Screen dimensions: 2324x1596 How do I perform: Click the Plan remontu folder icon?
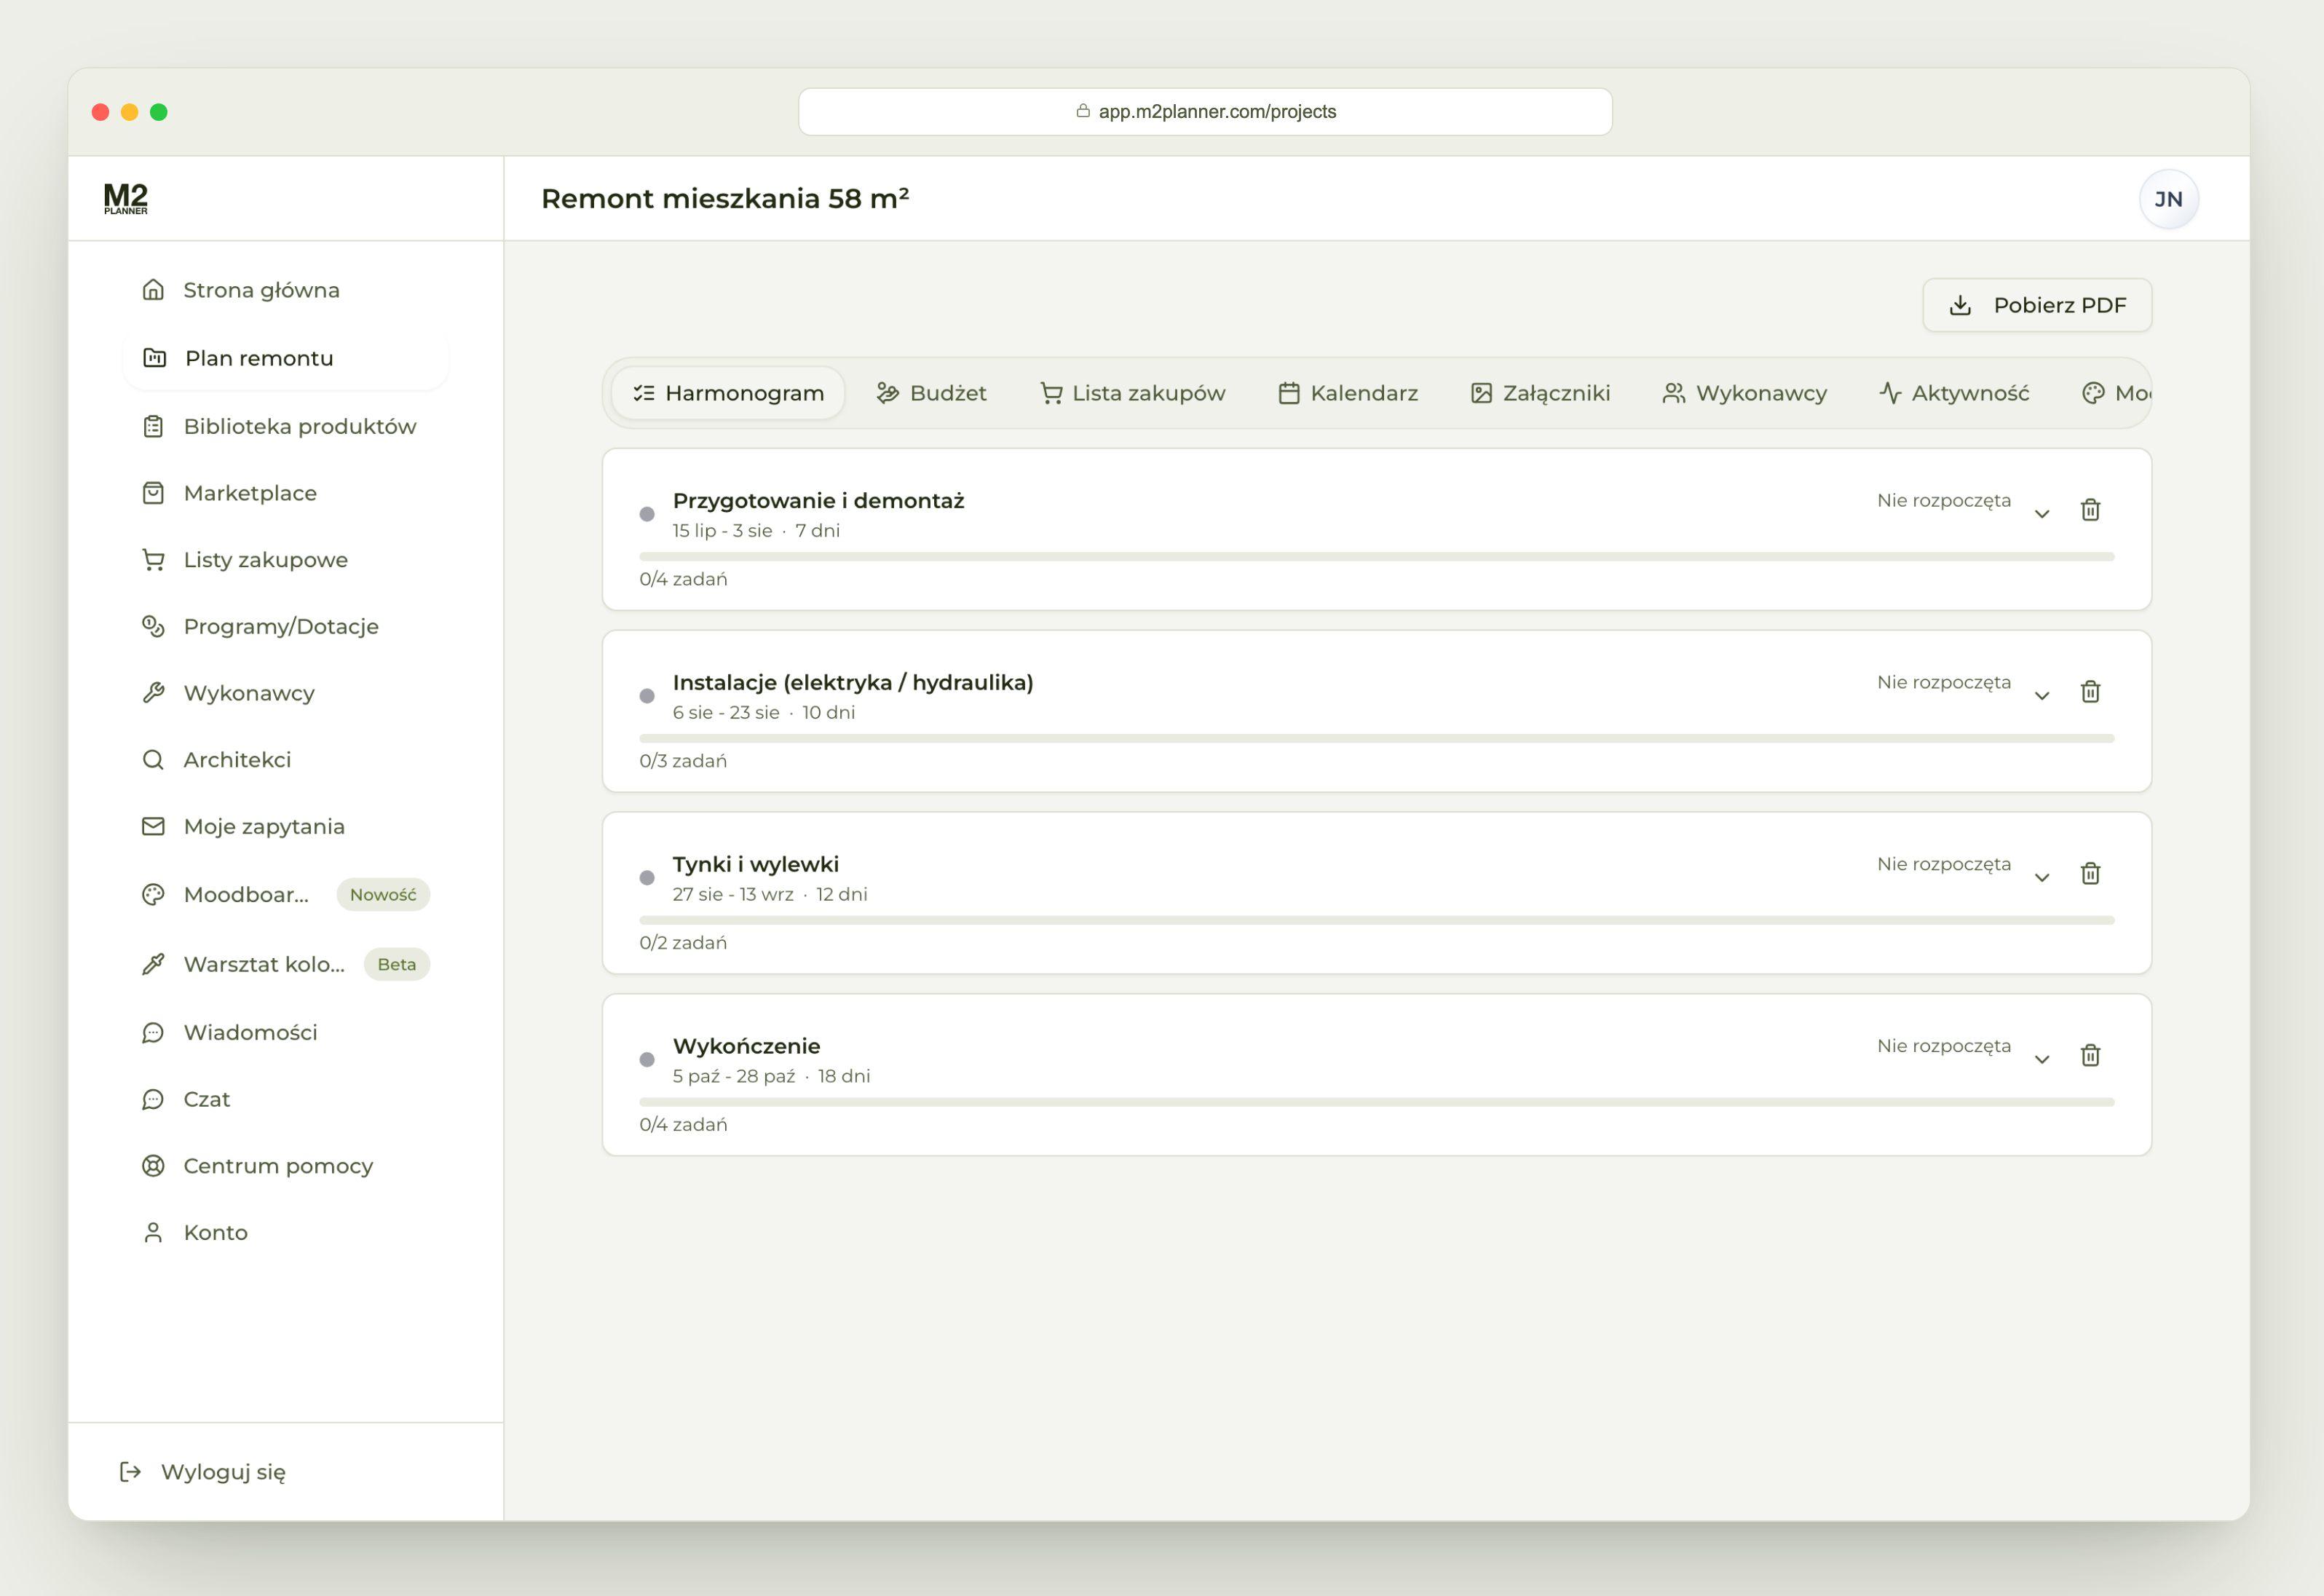pyautogui.click(x=155, y=358)
